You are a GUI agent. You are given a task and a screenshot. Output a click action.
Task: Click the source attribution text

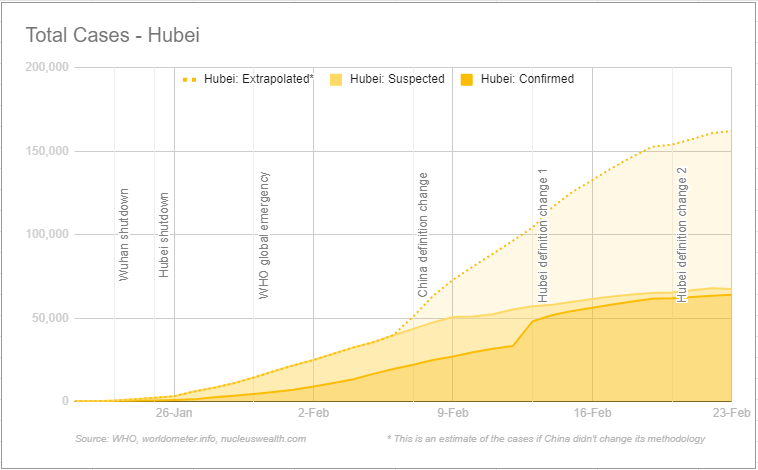tap(190, 439)
